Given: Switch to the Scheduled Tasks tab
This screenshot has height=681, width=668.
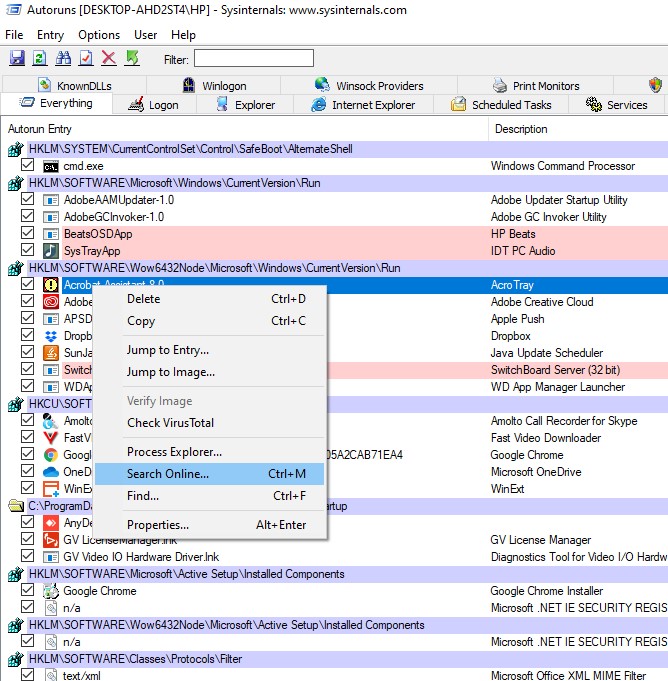Looking at the screenshot, I should tap(501, 105).
